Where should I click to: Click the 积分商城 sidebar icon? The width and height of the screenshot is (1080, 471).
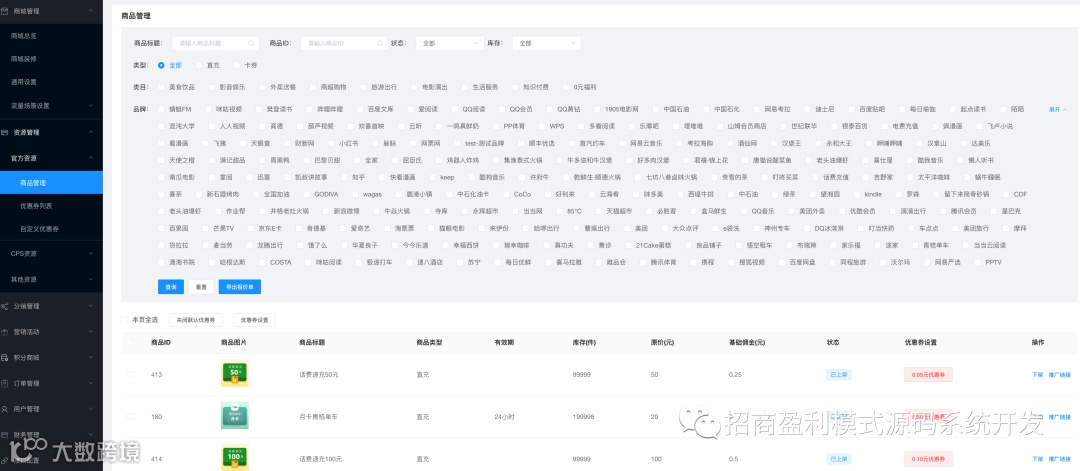[5, 357]
